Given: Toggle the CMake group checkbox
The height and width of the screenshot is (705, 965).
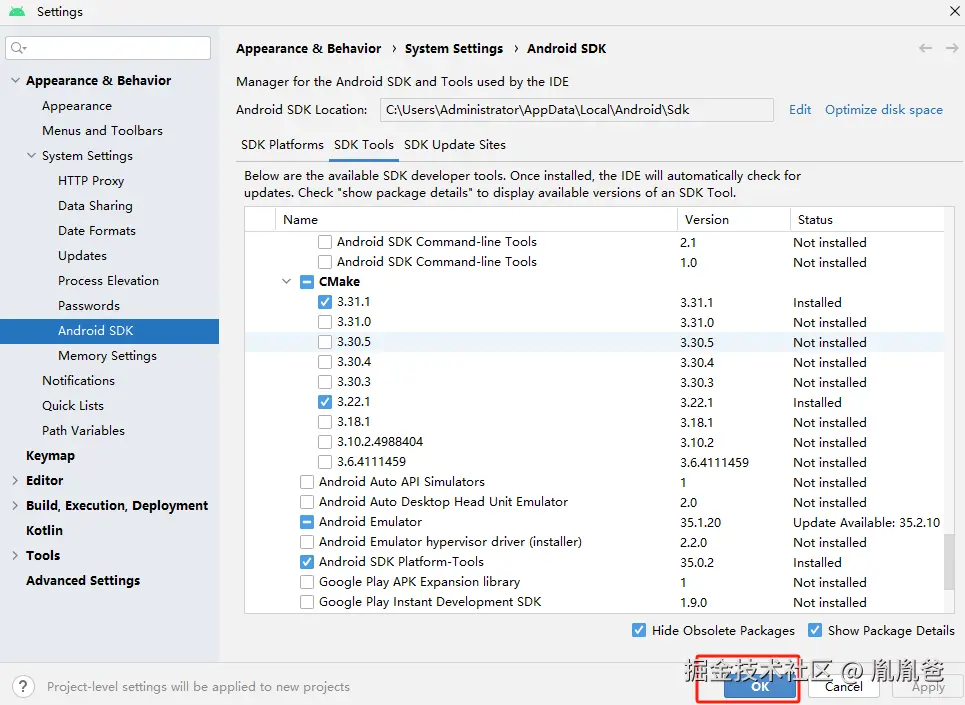Looking at the screenshot, I should 306,282.
